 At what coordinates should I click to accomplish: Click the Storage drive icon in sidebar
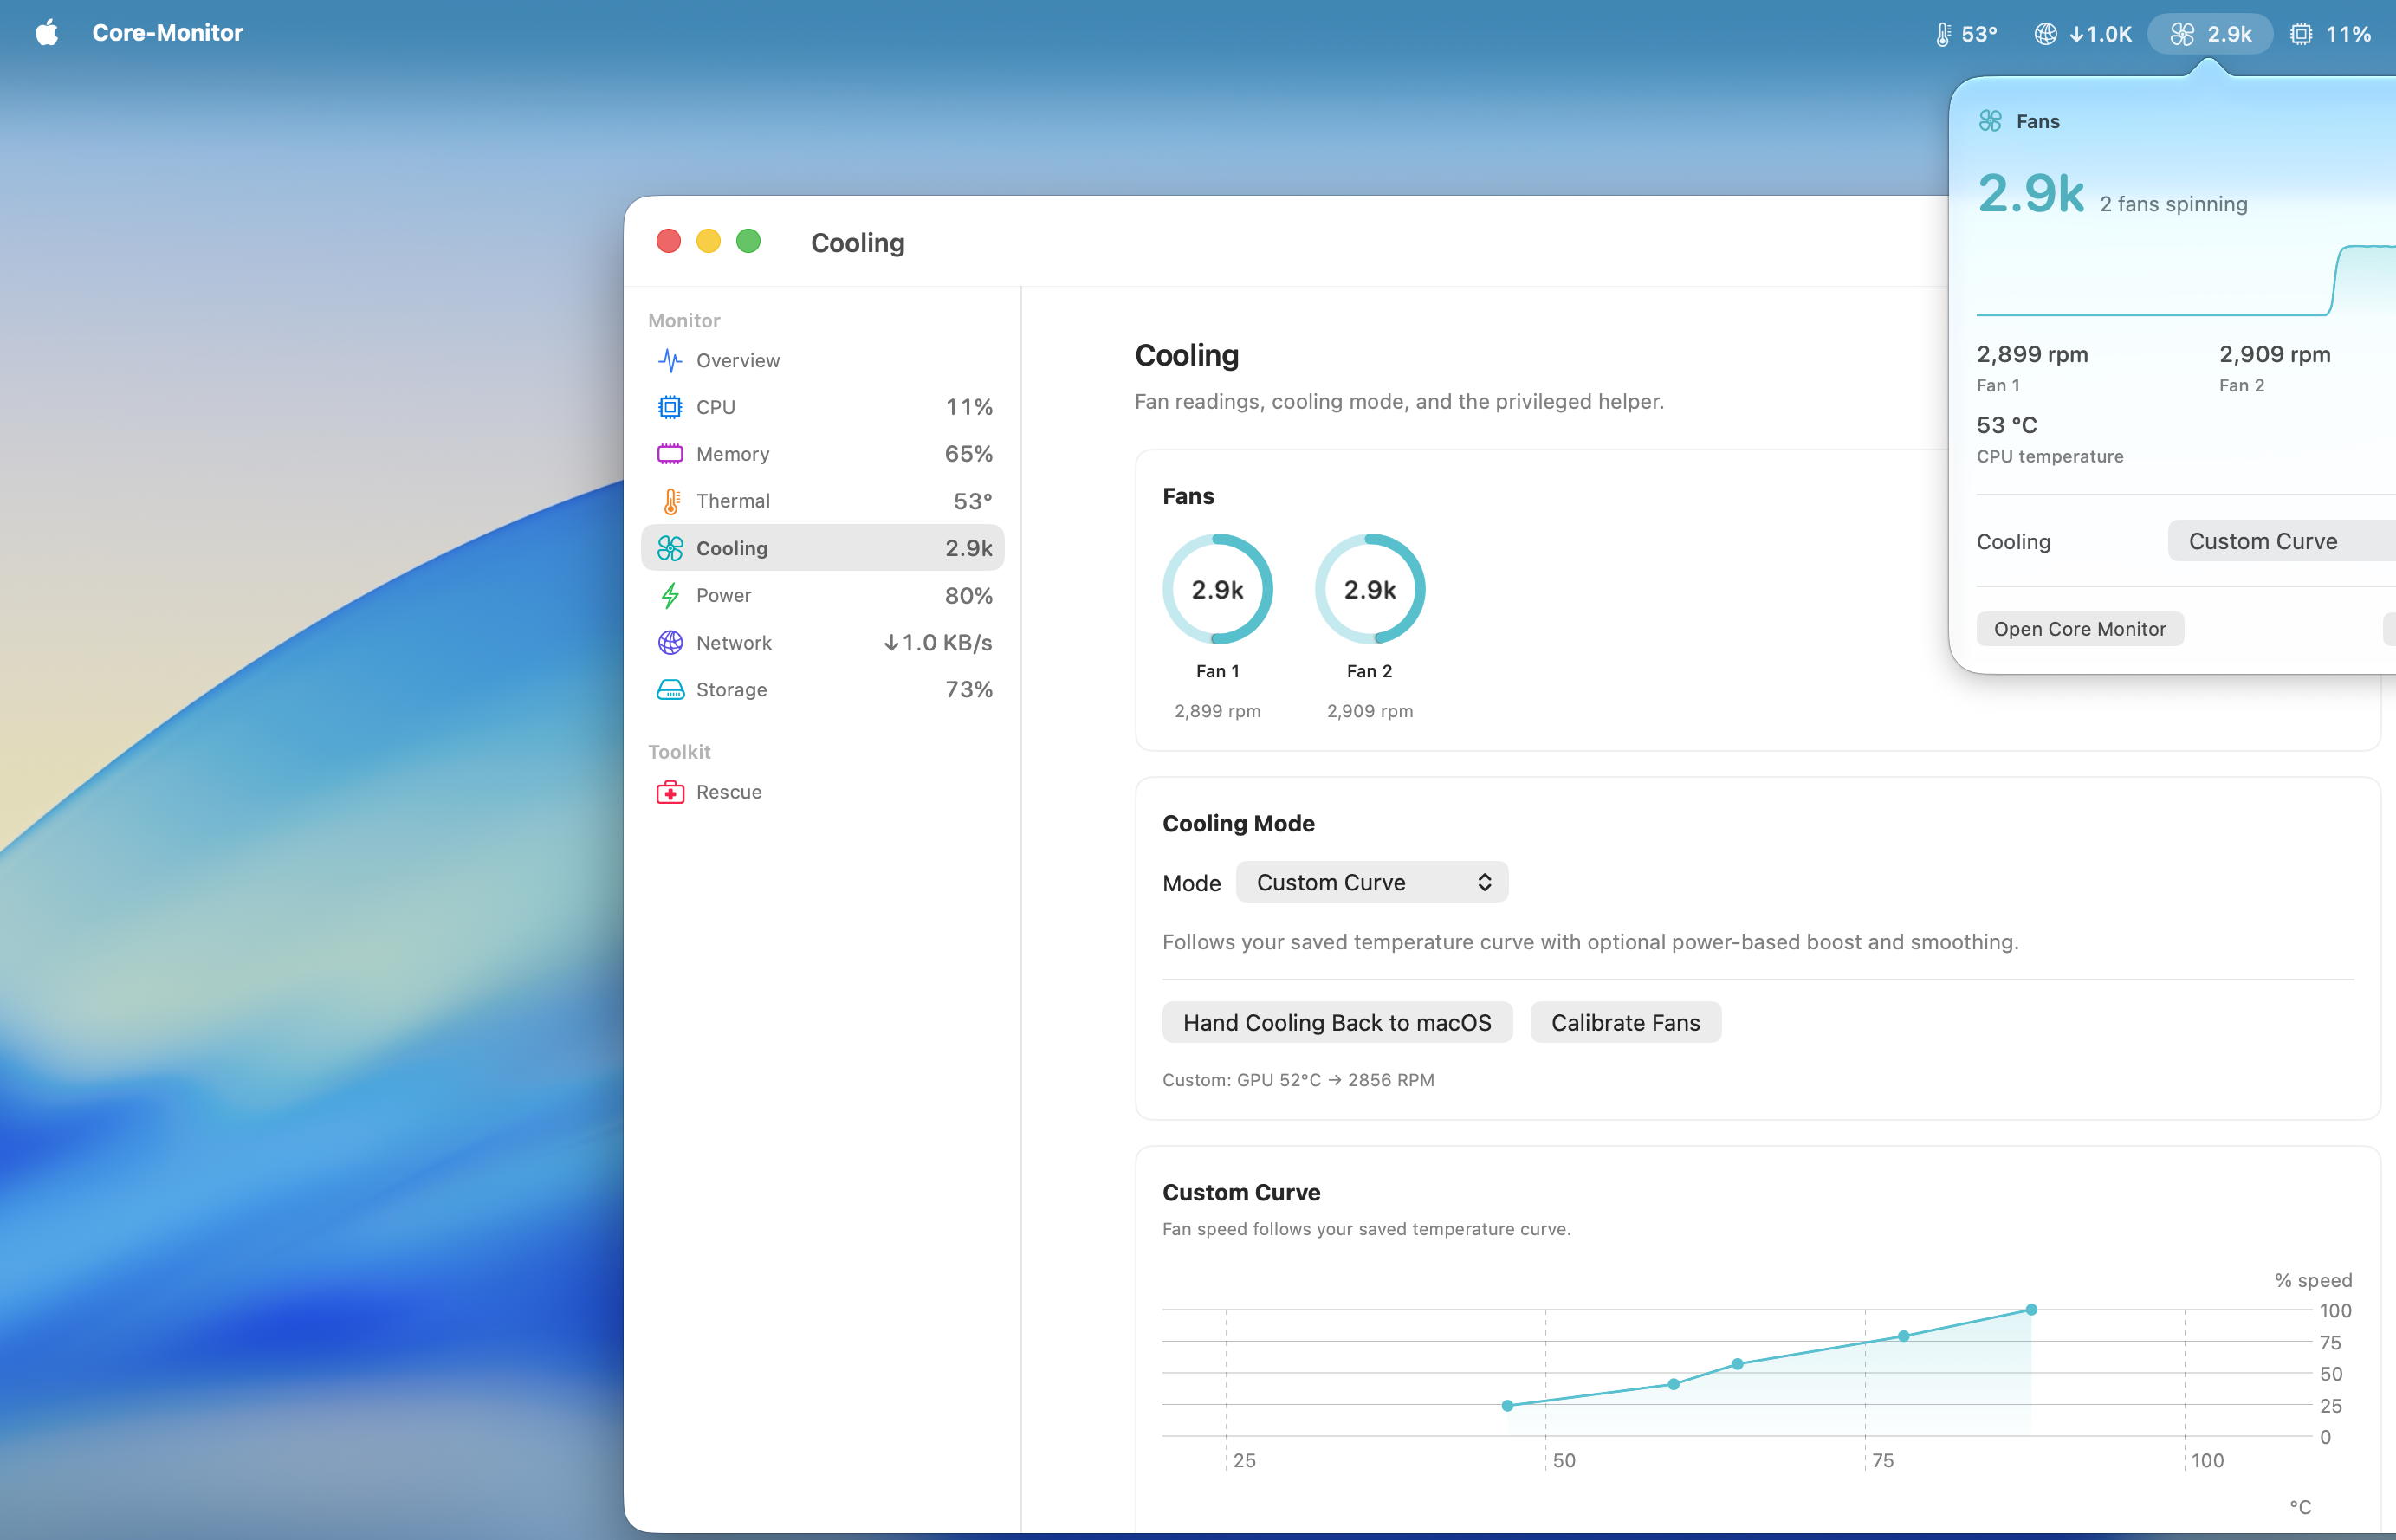click(x=670, y=689)
